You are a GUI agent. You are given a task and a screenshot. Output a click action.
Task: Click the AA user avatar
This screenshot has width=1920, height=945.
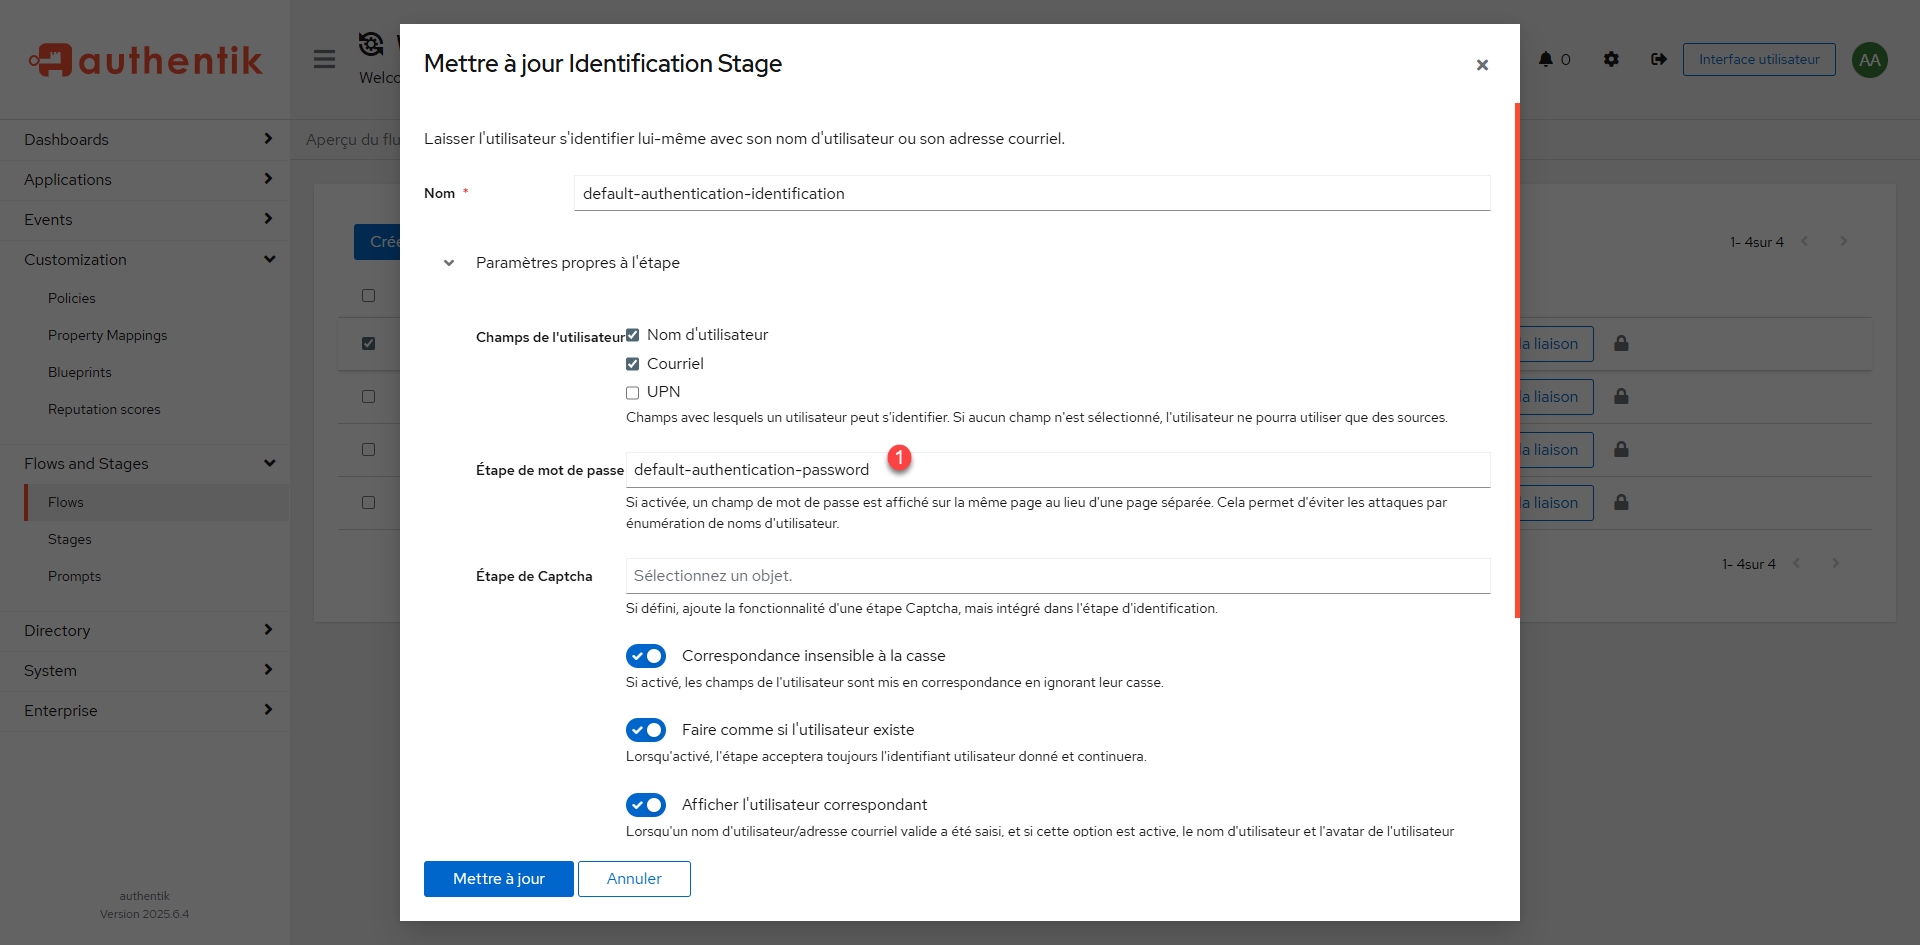(1869, 60)
